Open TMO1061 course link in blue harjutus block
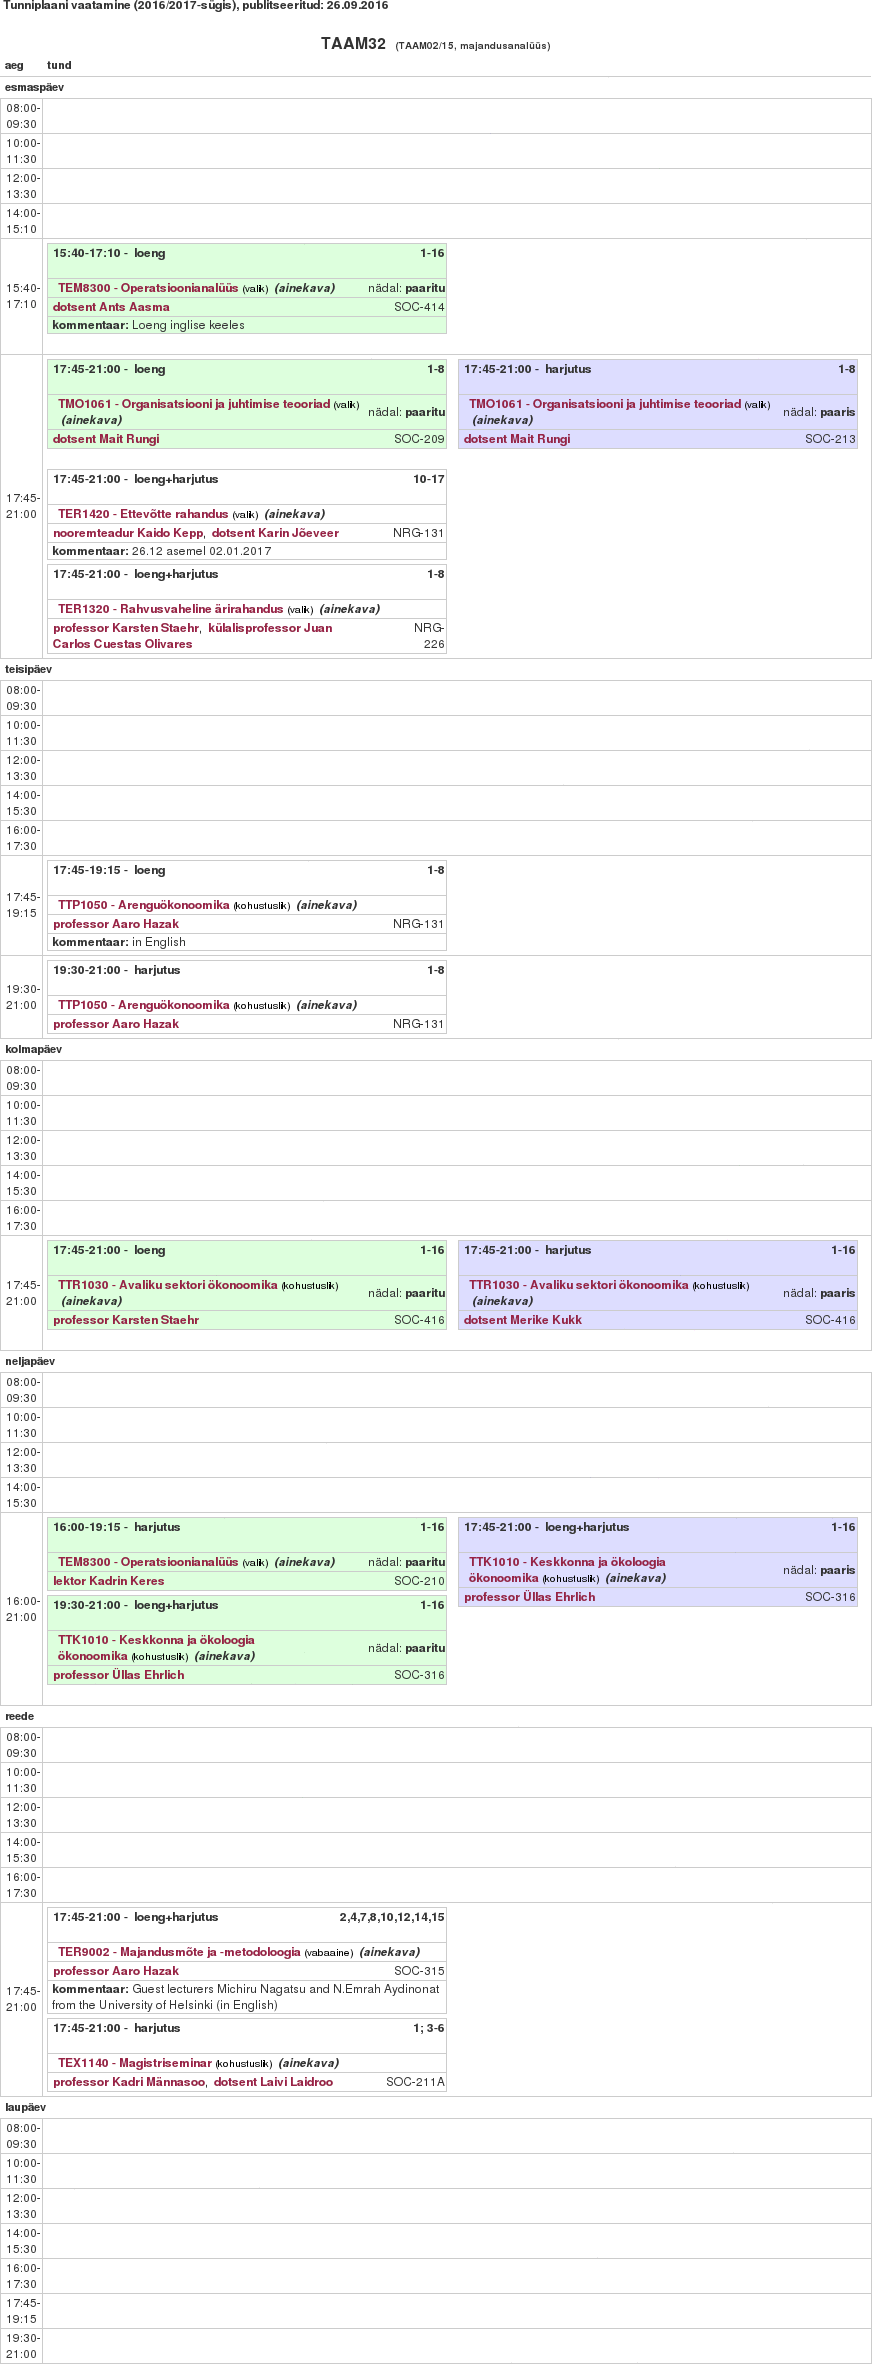872x2364 pixels. [605, 404]
